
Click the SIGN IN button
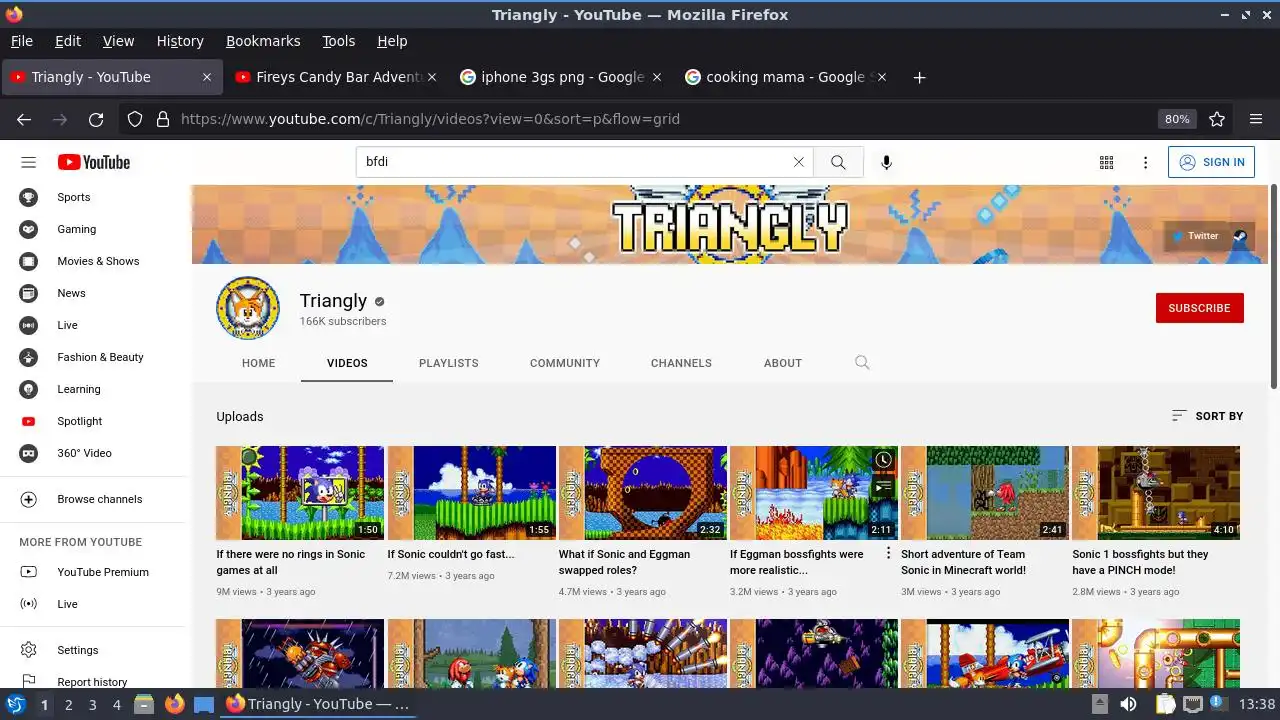(x=1211, y=162)
